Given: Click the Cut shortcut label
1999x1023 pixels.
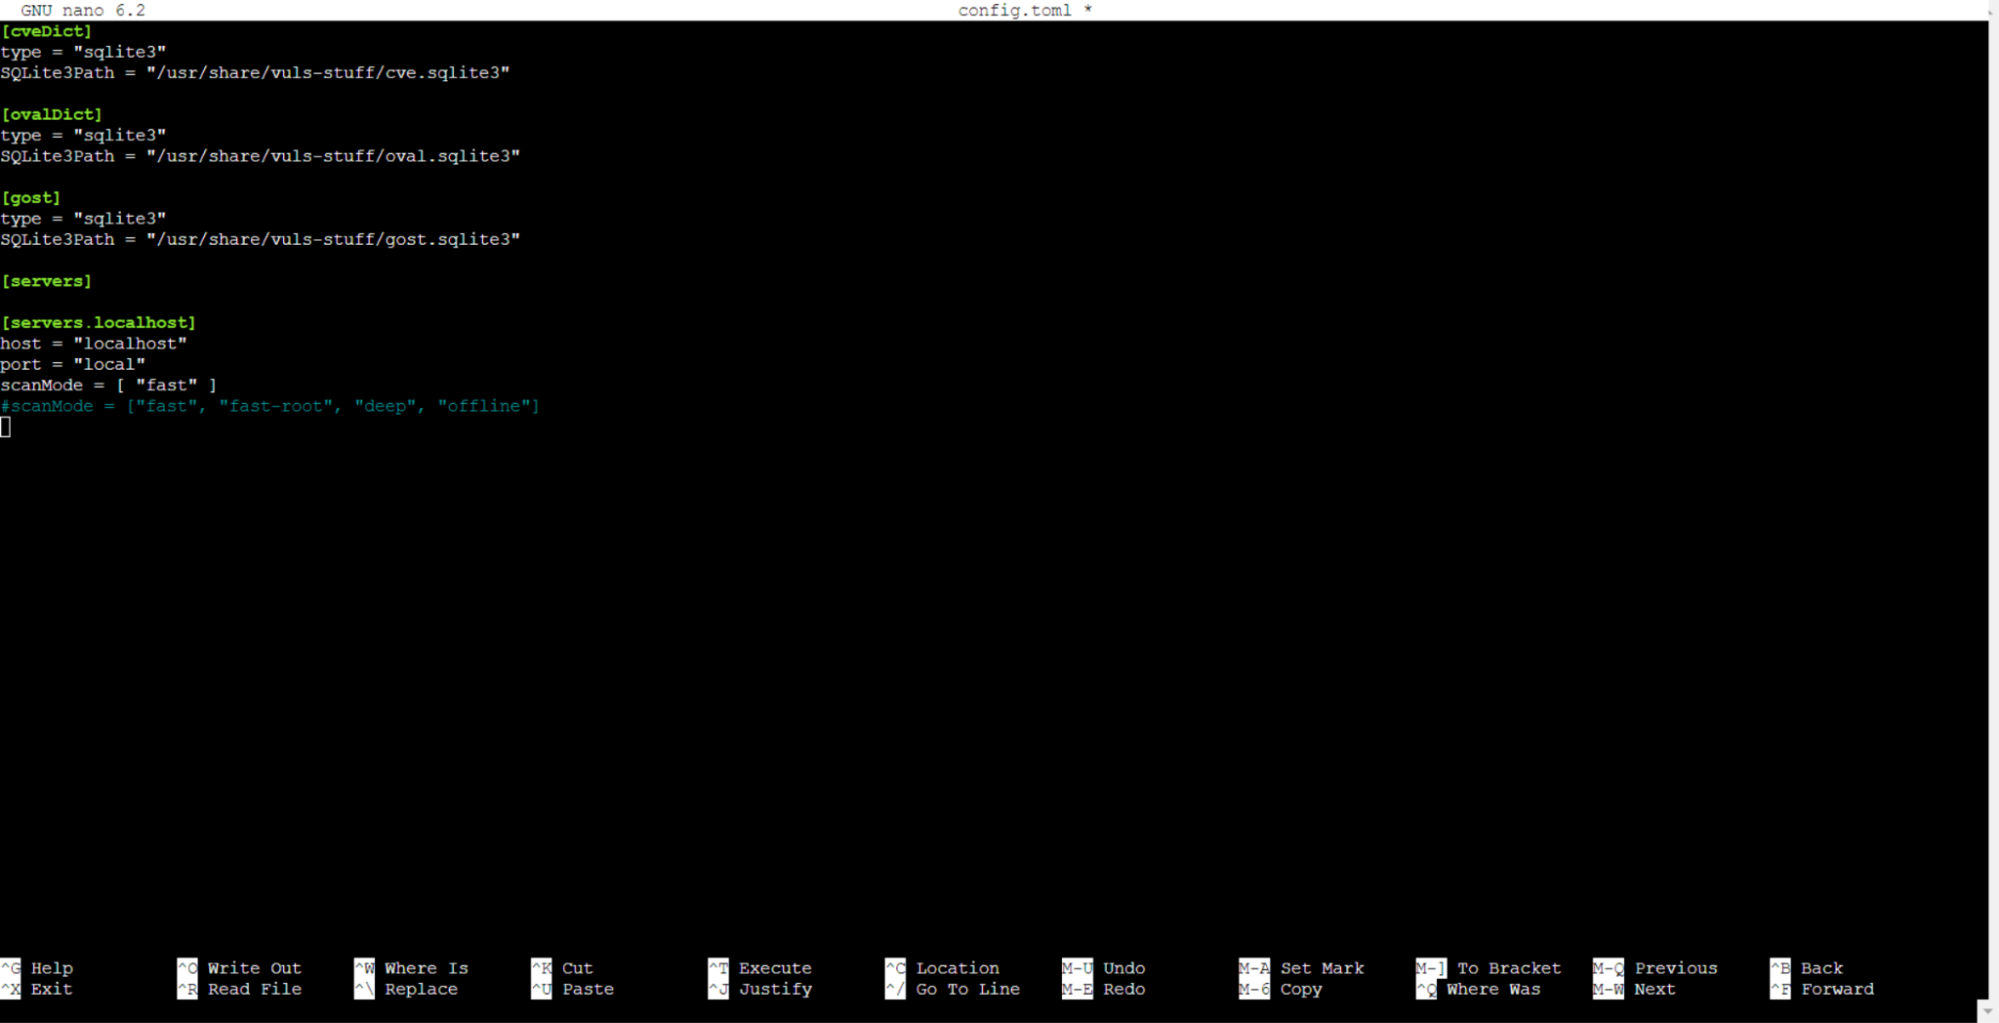Looking at the screenshot, I should tap(577, 968).
